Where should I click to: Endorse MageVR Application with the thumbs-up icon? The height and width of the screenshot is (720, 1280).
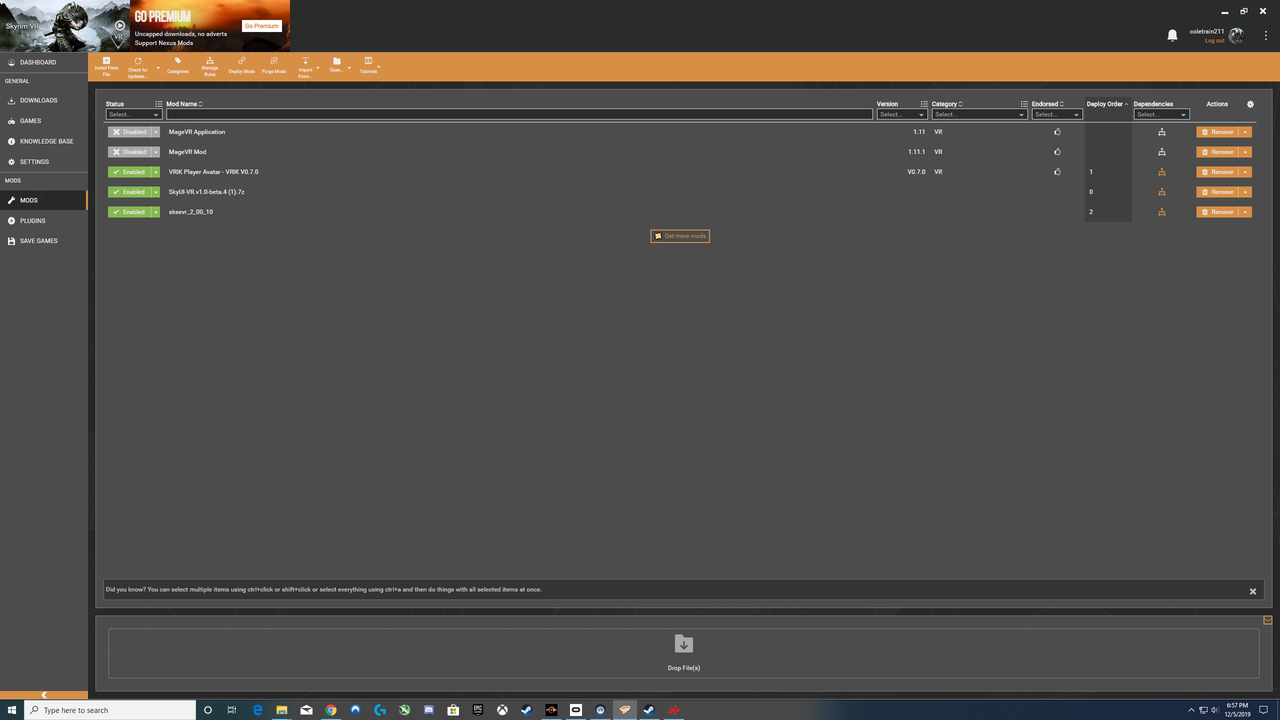[x=1057, y=132]
